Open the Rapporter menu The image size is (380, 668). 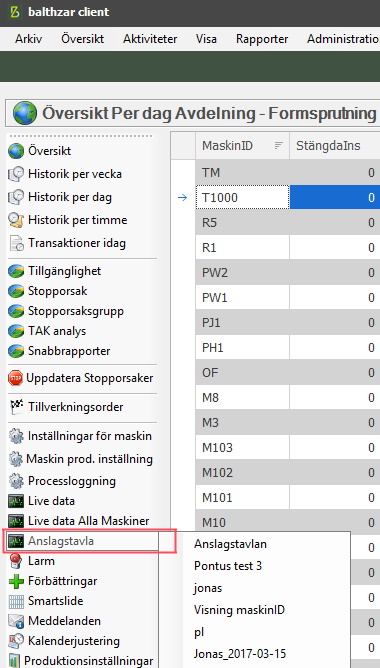[x=262, y=39]
